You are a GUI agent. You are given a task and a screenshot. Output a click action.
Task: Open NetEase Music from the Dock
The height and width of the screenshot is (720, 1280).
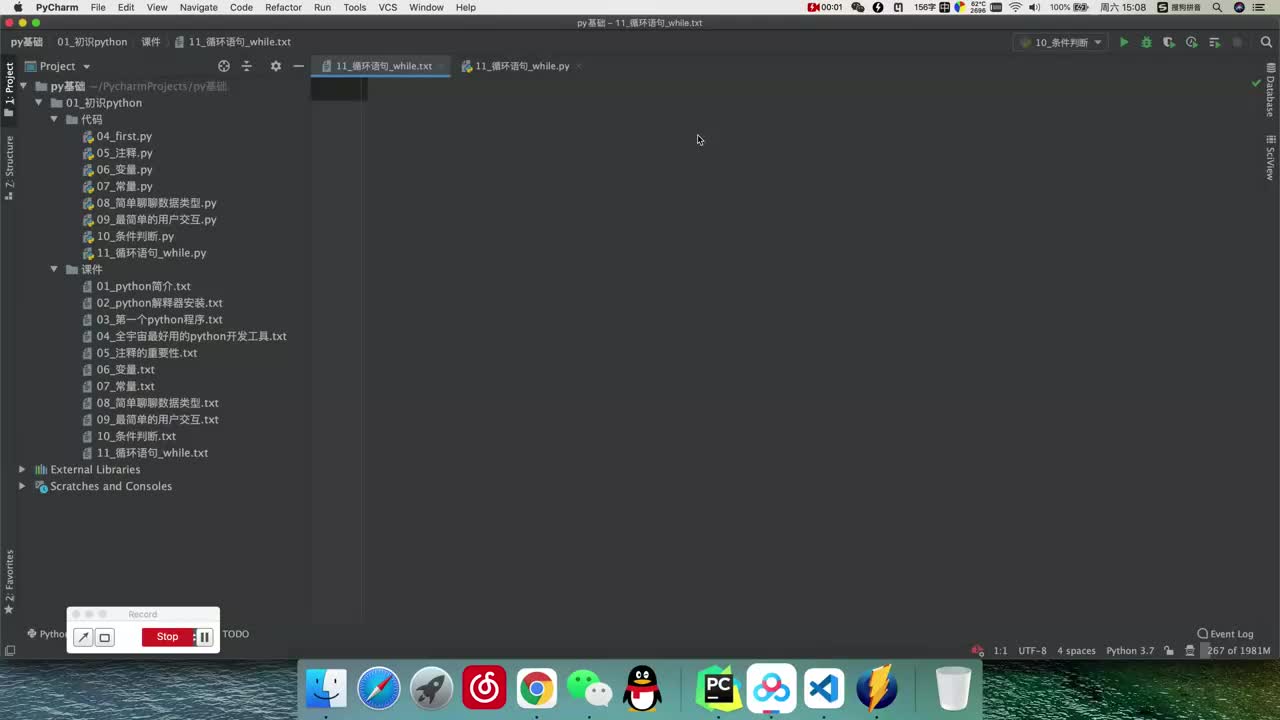point(484,688)
